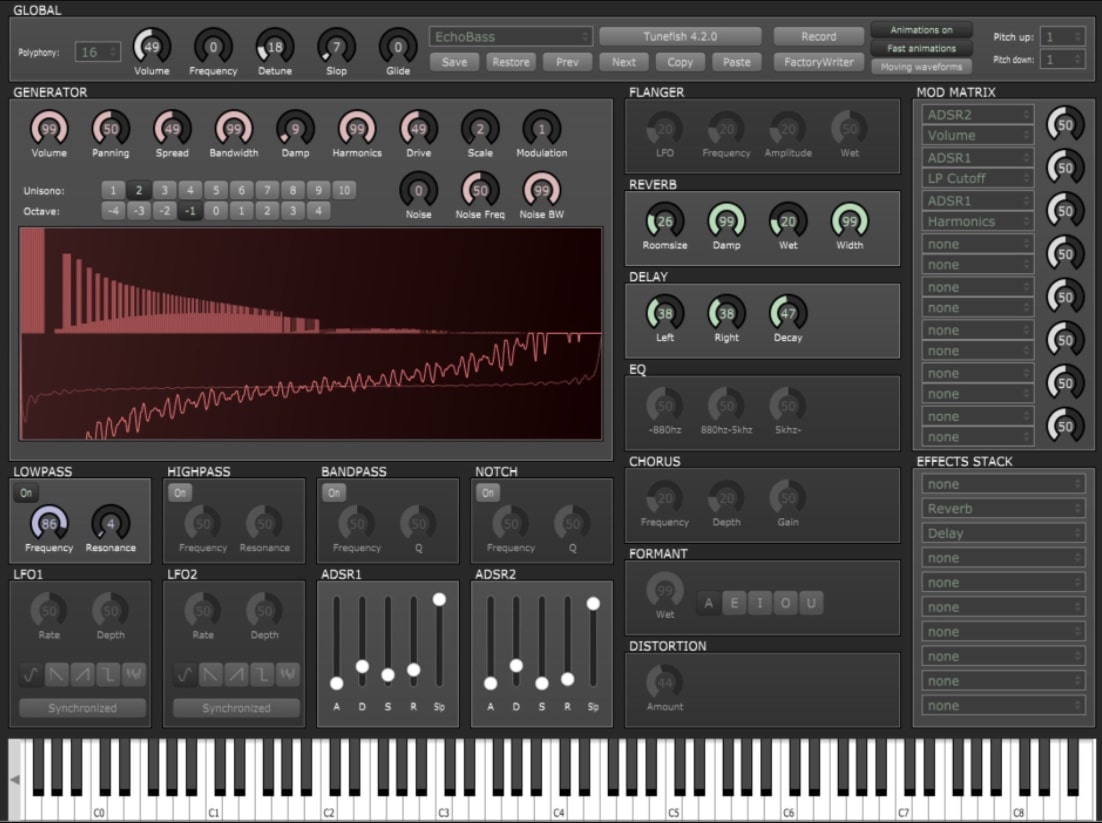Screen dimensions: 1102x823
Task: Open the EchoBass preset dropdown
Action: pos(510,35)
